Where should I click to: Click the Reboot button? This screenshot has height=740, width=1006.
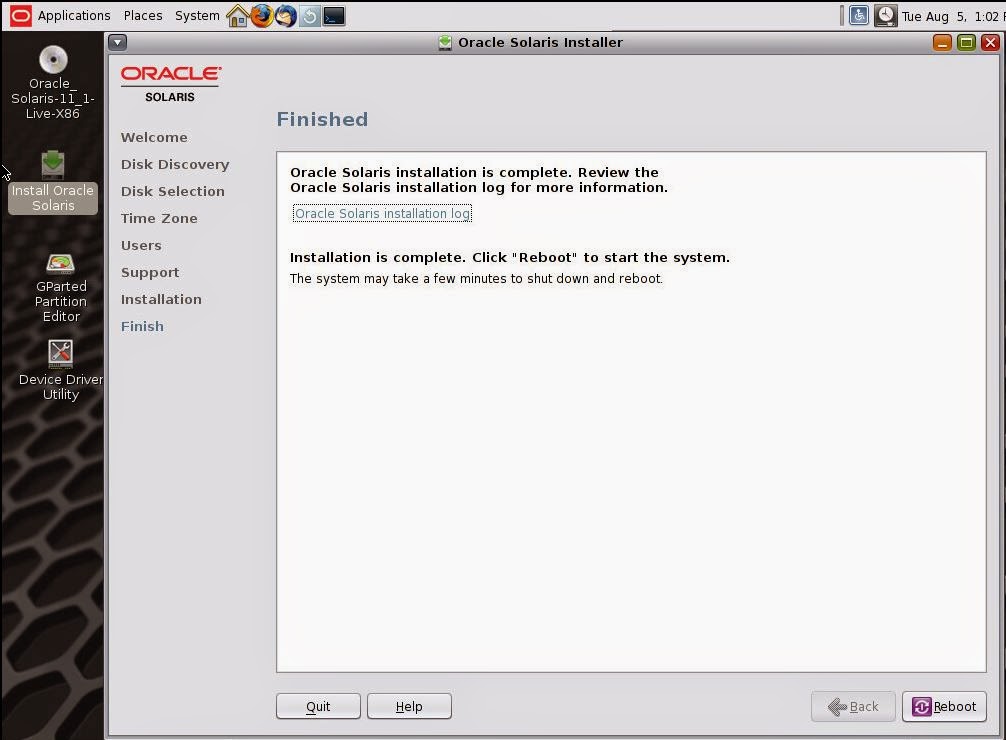[x=944, y=706]
